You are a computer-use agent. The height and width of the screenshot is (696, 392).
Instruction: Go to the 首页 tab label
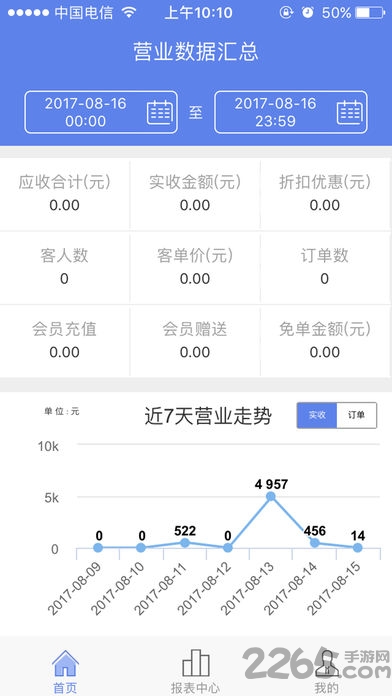[x=65, y=688]
